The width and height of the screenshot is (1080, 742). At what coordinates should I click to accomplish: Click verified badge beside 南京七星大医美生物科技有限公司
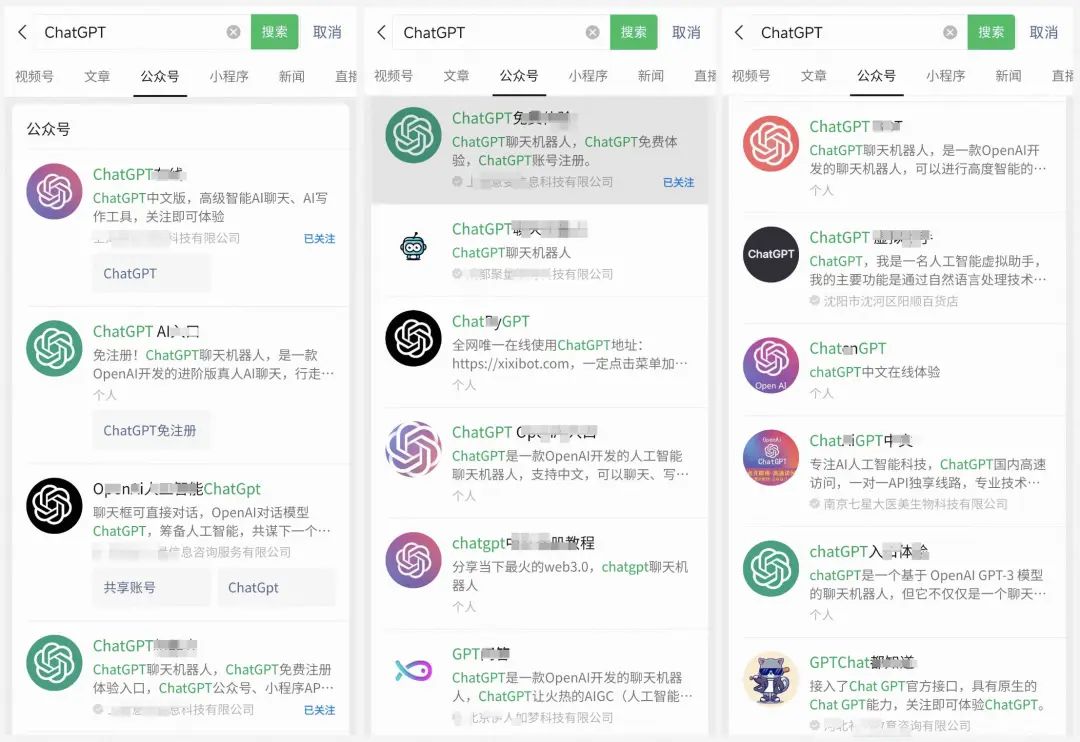[814, 504]
